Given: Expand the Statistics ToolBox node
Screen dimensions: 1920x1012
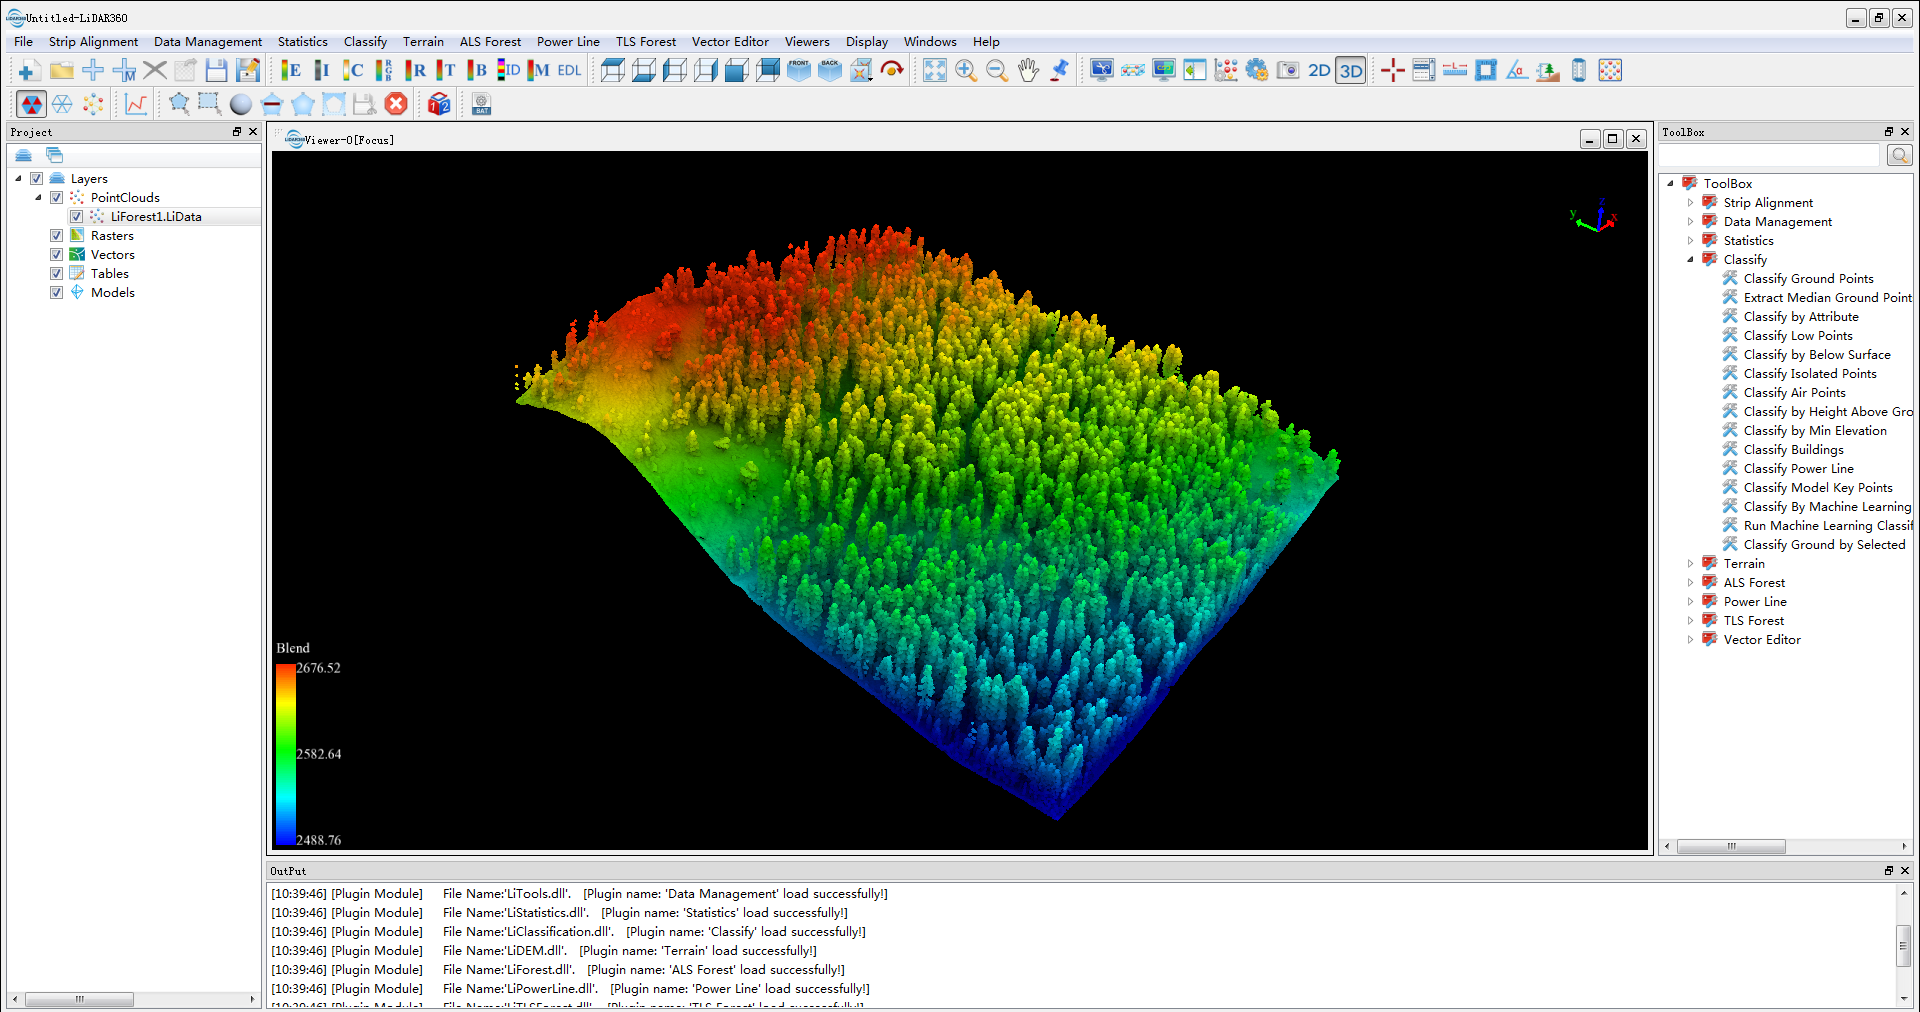Looking at the screenshot, I should 1690,241.
